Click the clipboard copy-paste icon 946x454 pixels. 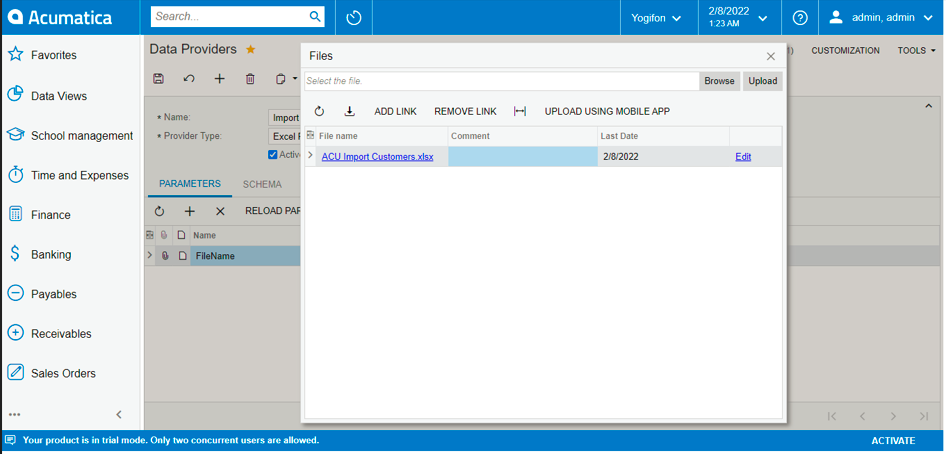[x=281, y=78]
